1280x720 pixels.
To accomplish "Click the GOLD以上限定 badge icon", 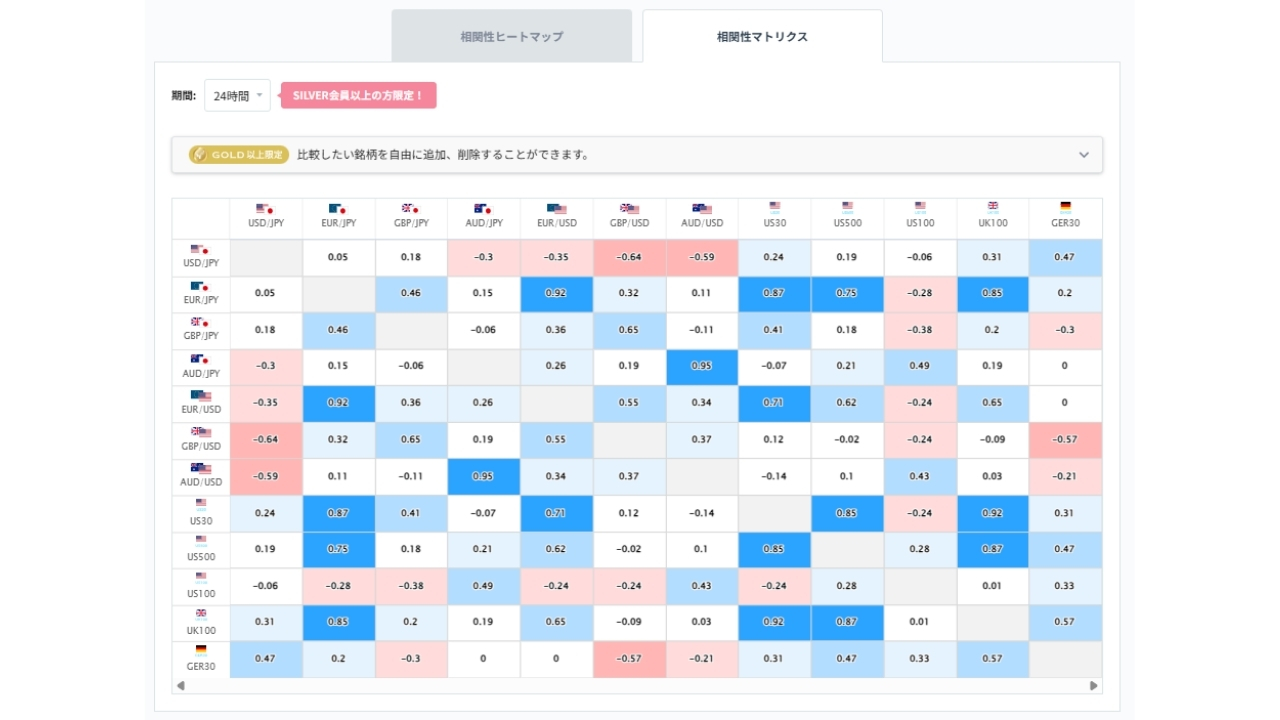I will [x=239, y=155].
